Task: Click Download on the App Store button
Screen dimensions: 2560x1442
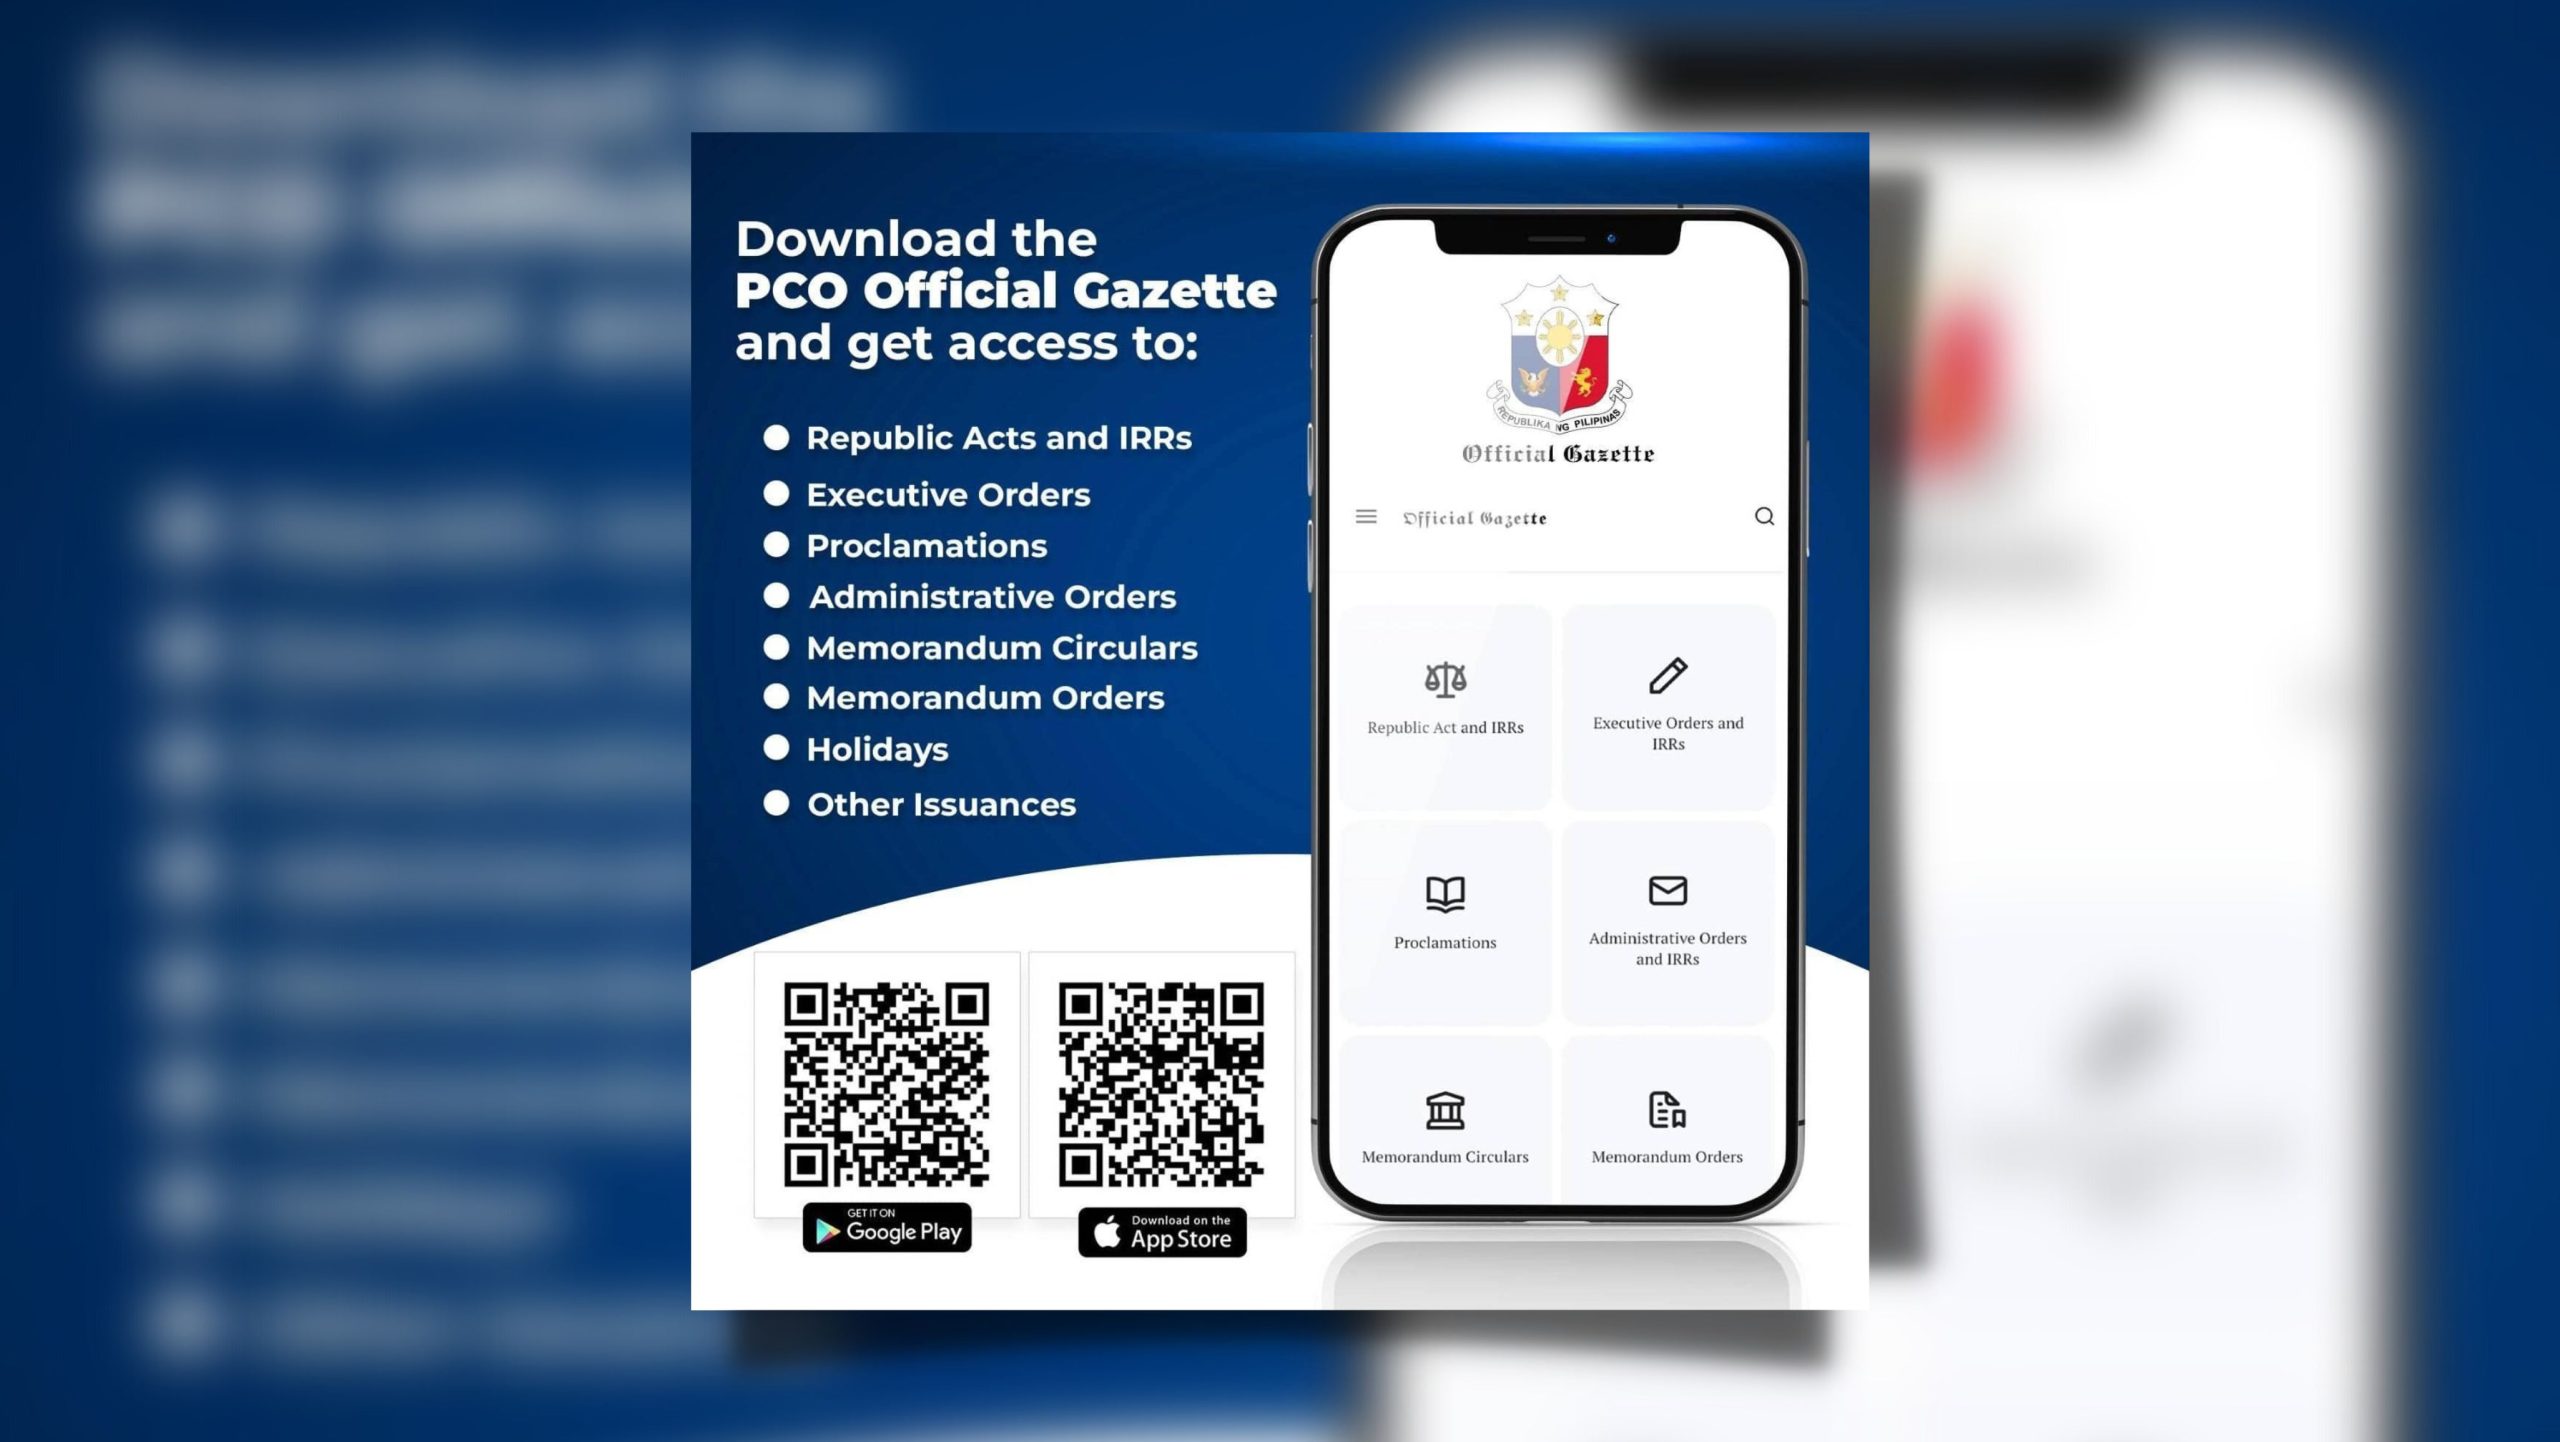Action: [1159, 1231]
